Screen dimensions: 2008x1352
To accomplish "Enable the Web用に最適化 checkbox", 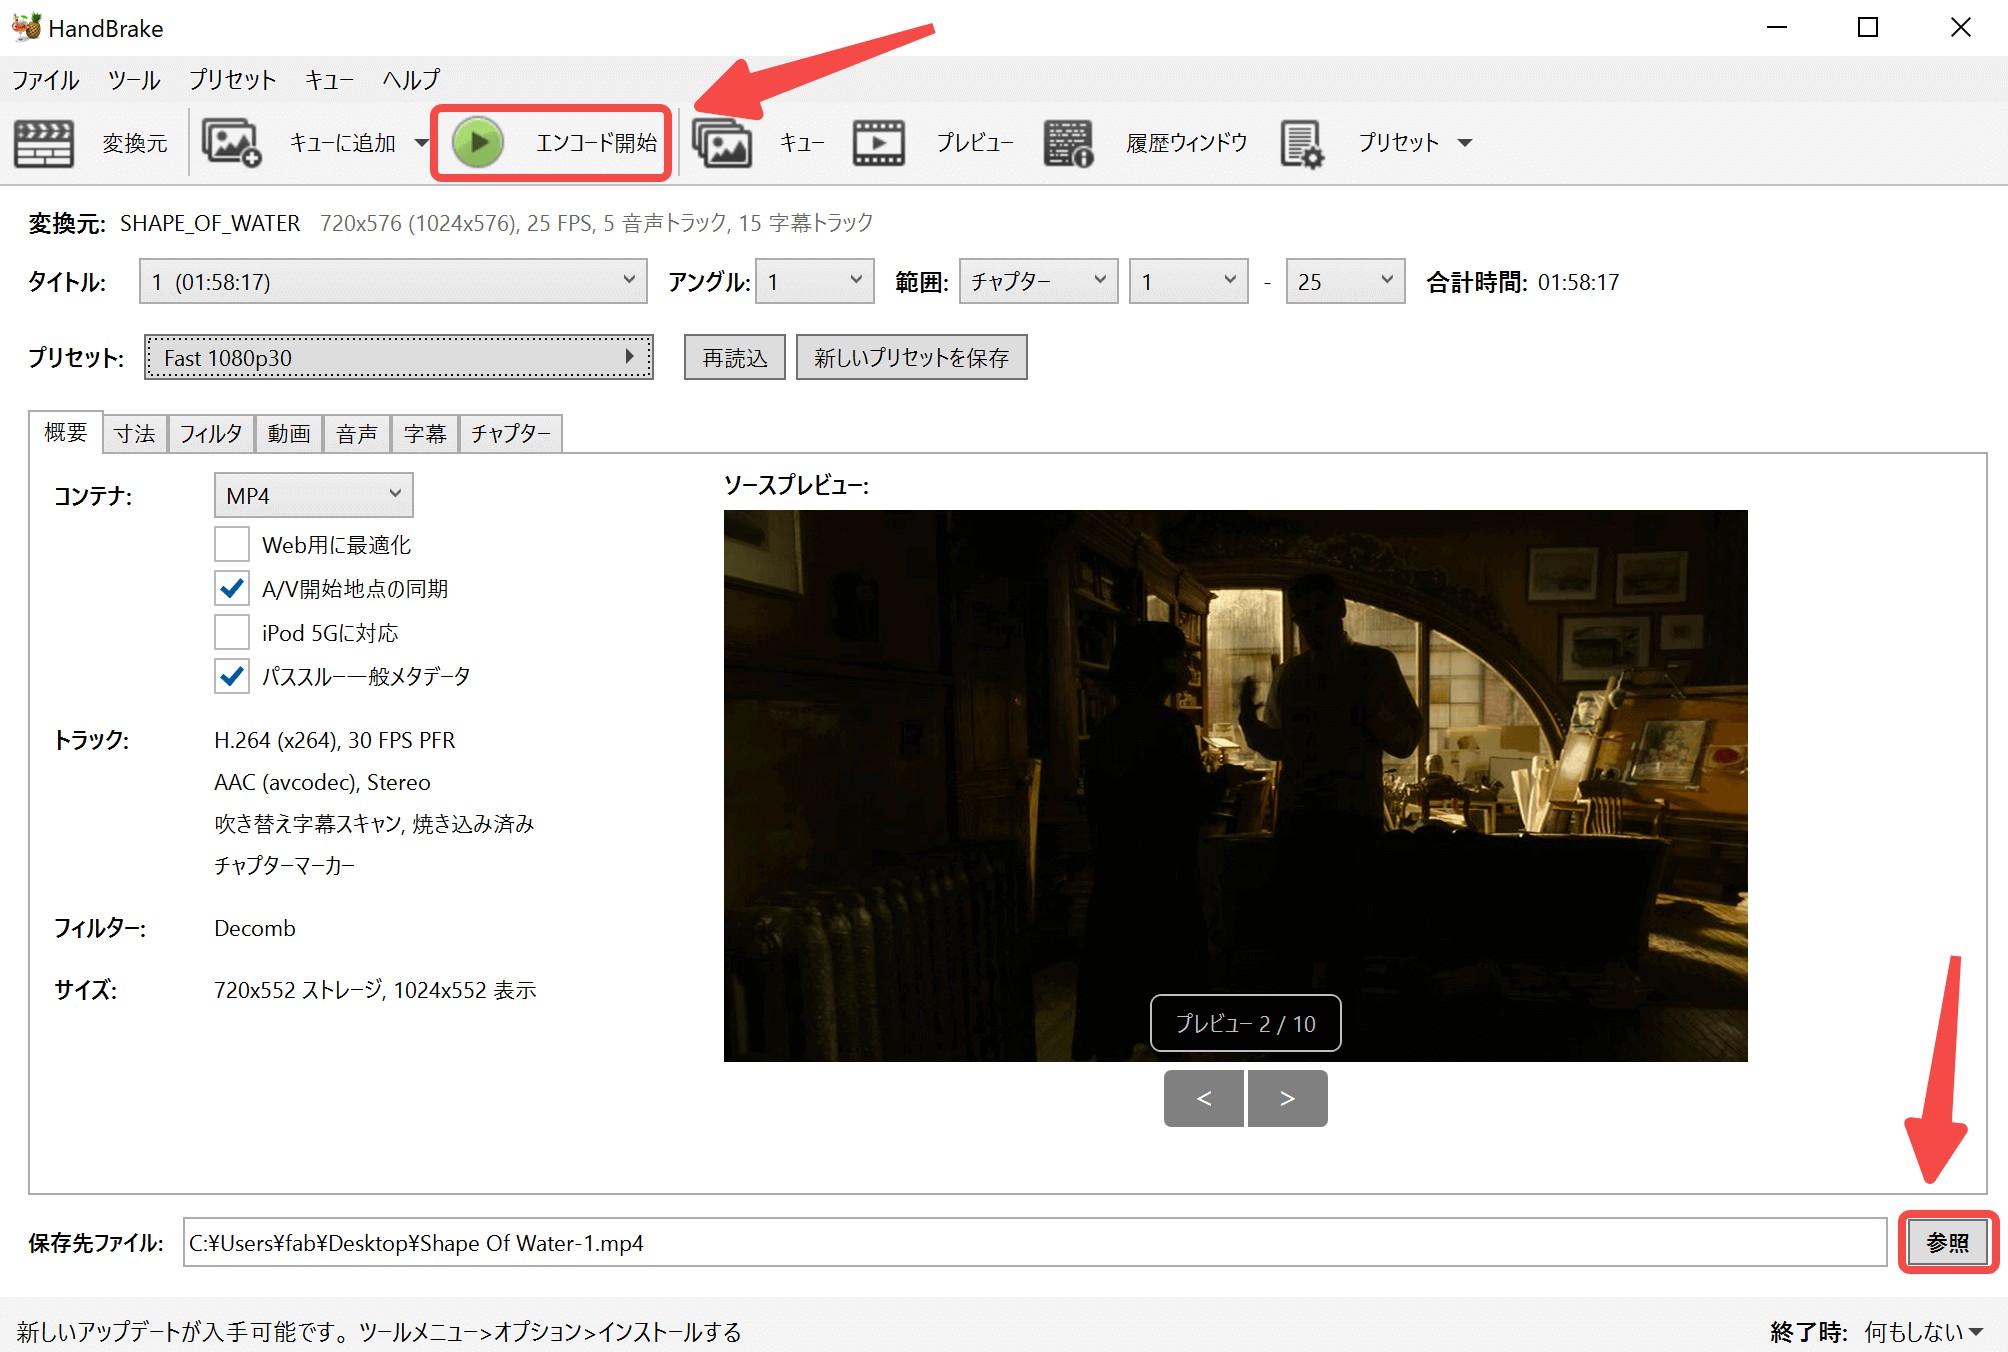I will (x=232, y=544).
